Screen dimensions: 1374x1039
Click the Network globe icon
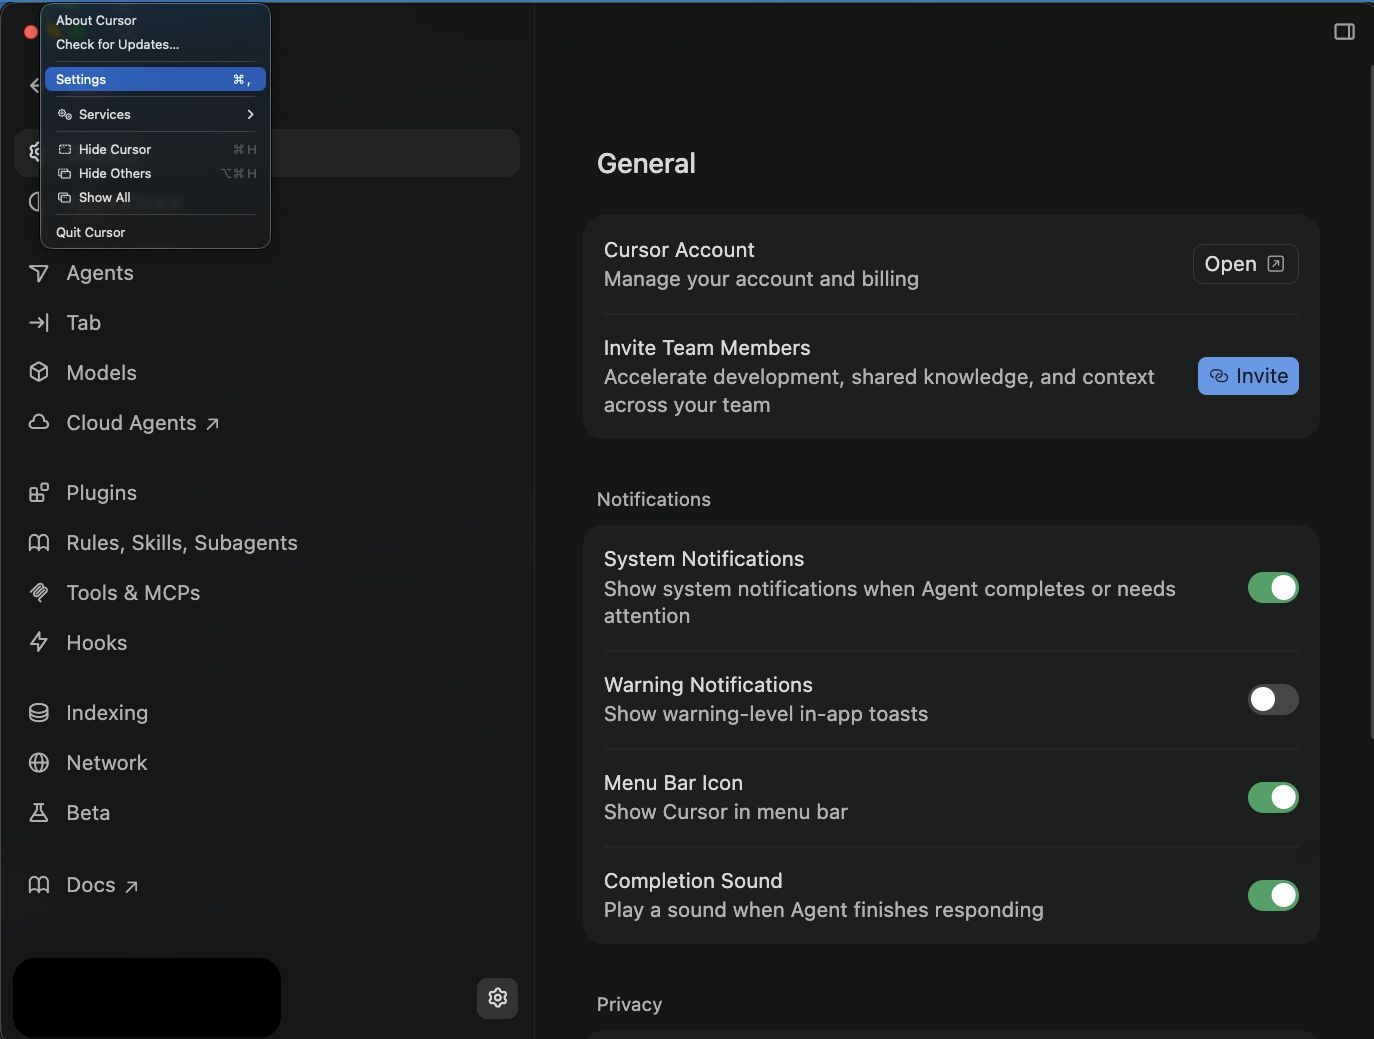pyautogui.click(x=39, y=763)
